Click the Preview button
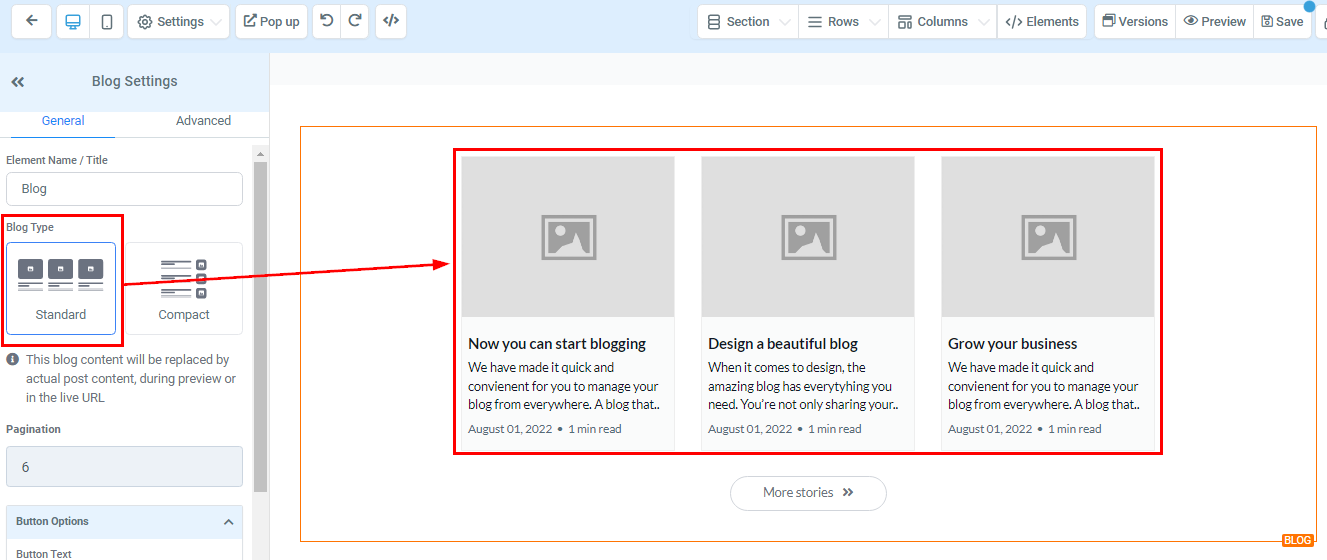The width and height of the screenshot is (1327, 560). (x=1214, y=21)
